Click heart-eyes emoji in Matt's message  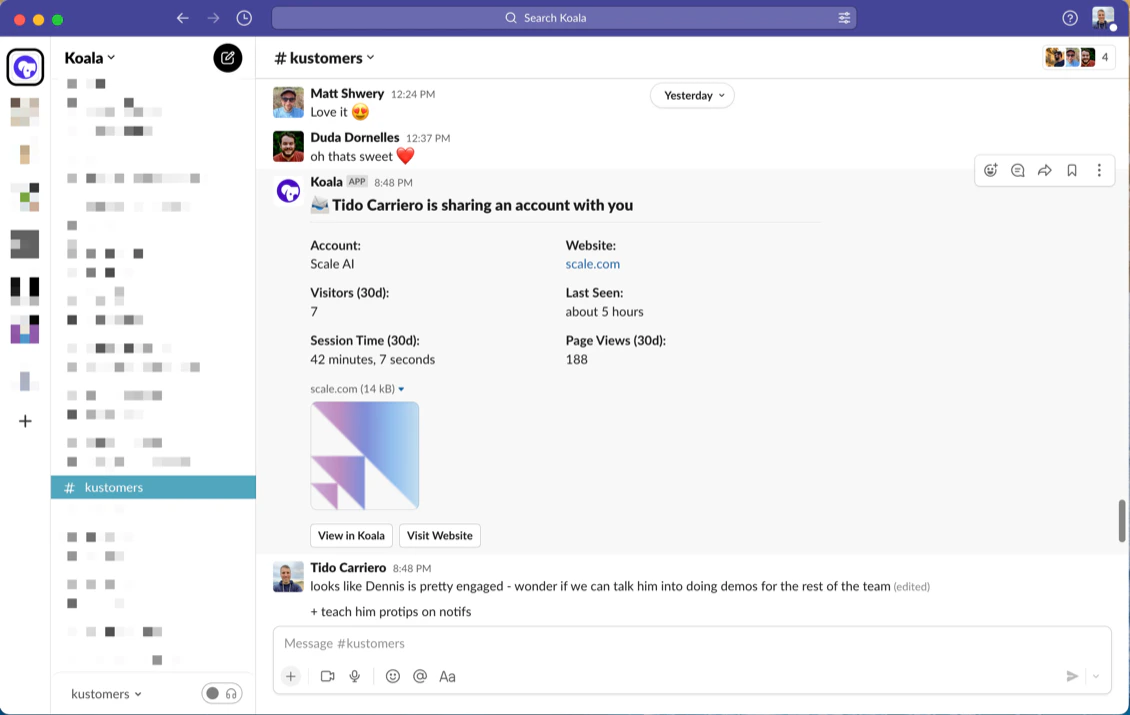click(x=360, y=112)
